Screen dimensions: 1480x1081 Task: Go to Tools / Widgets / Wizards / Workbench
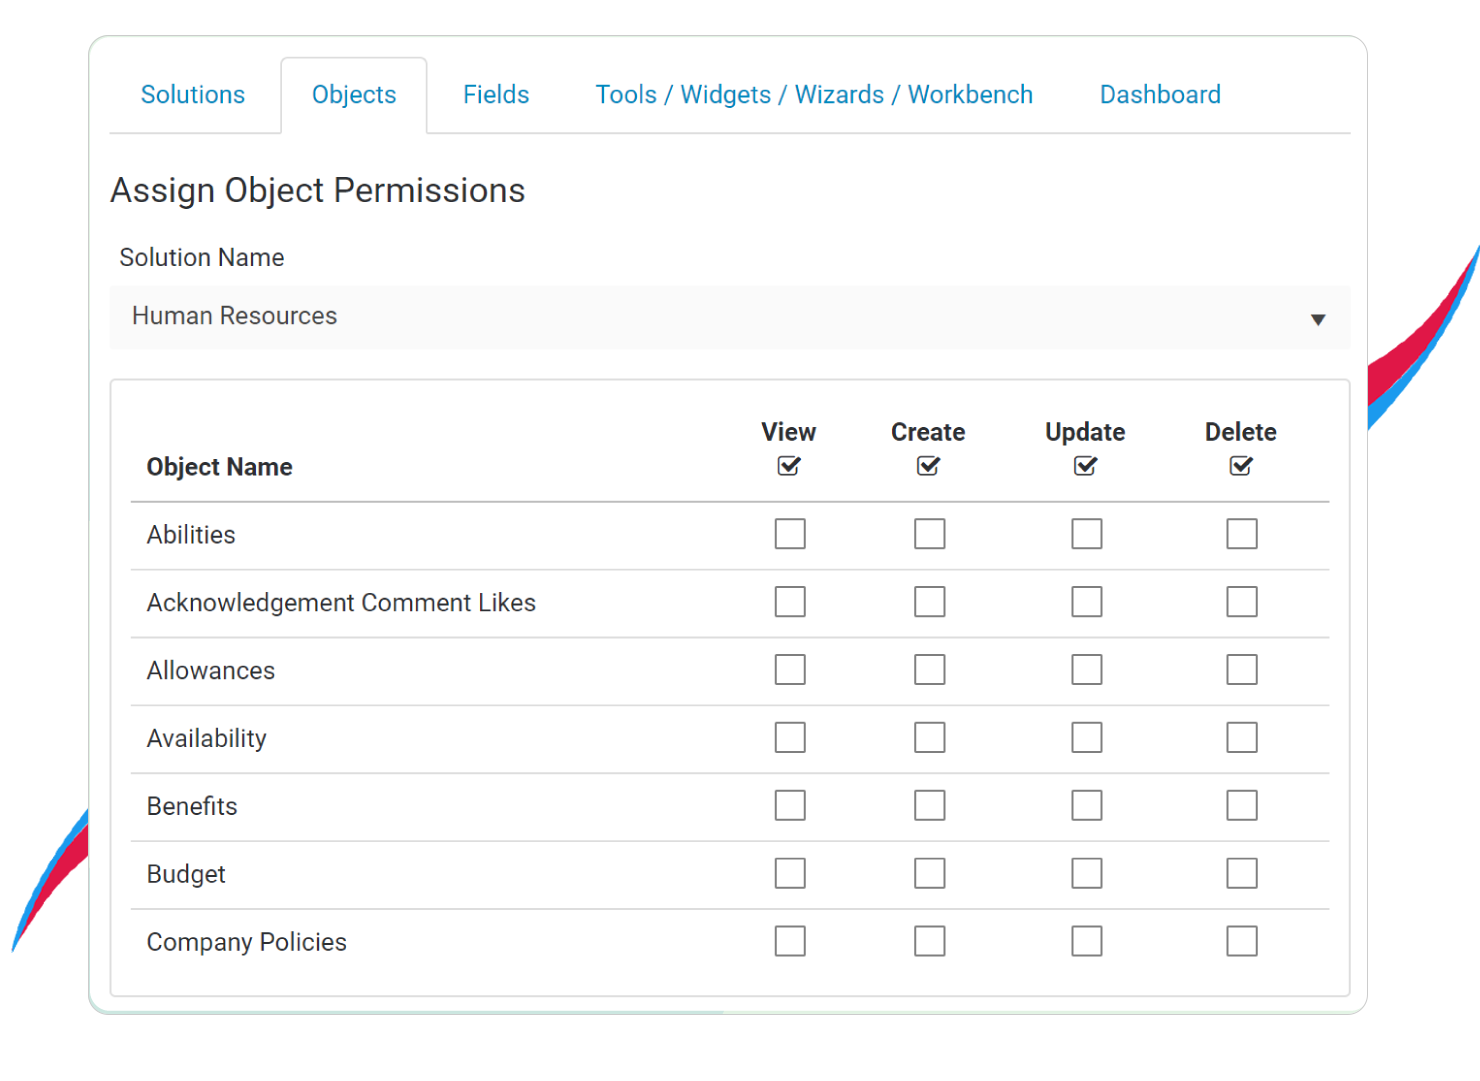813,94
